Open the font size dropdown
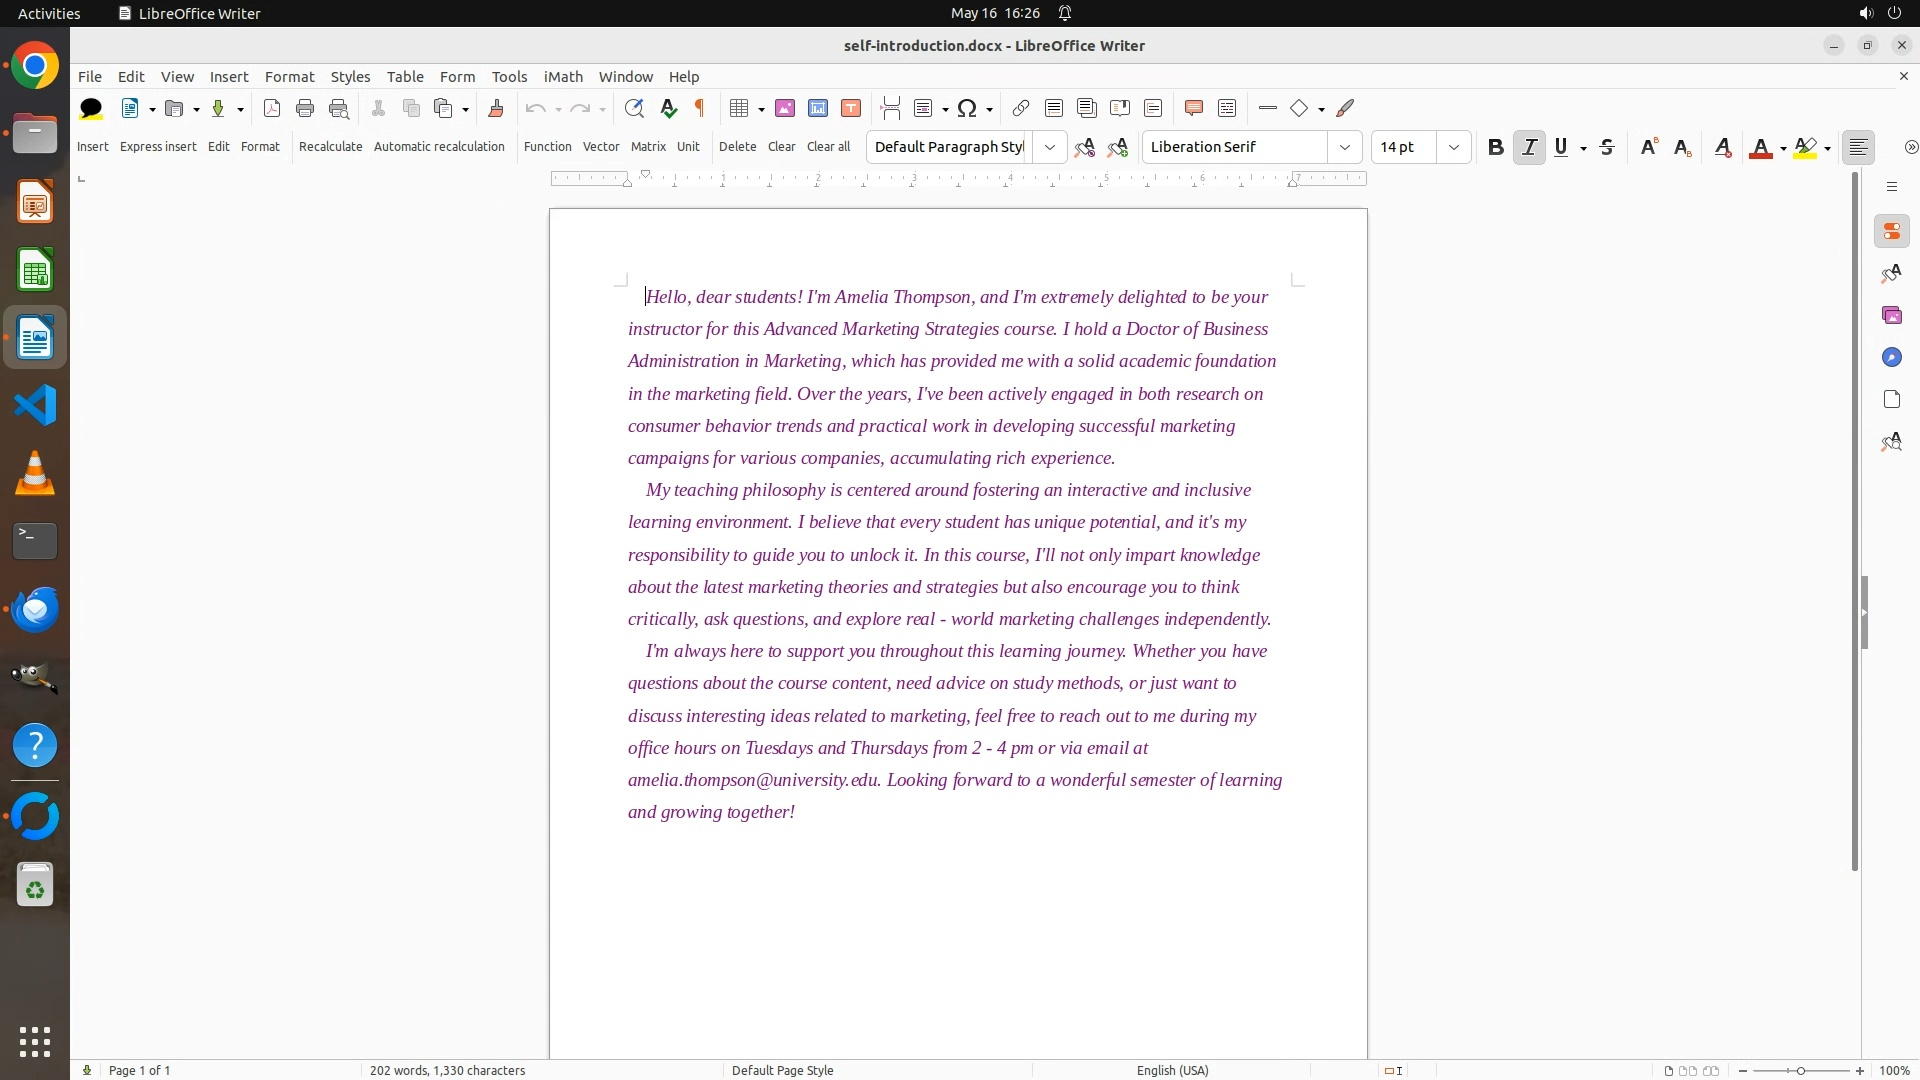Screen dimensions: 1920x1080 pos(1453,147)
